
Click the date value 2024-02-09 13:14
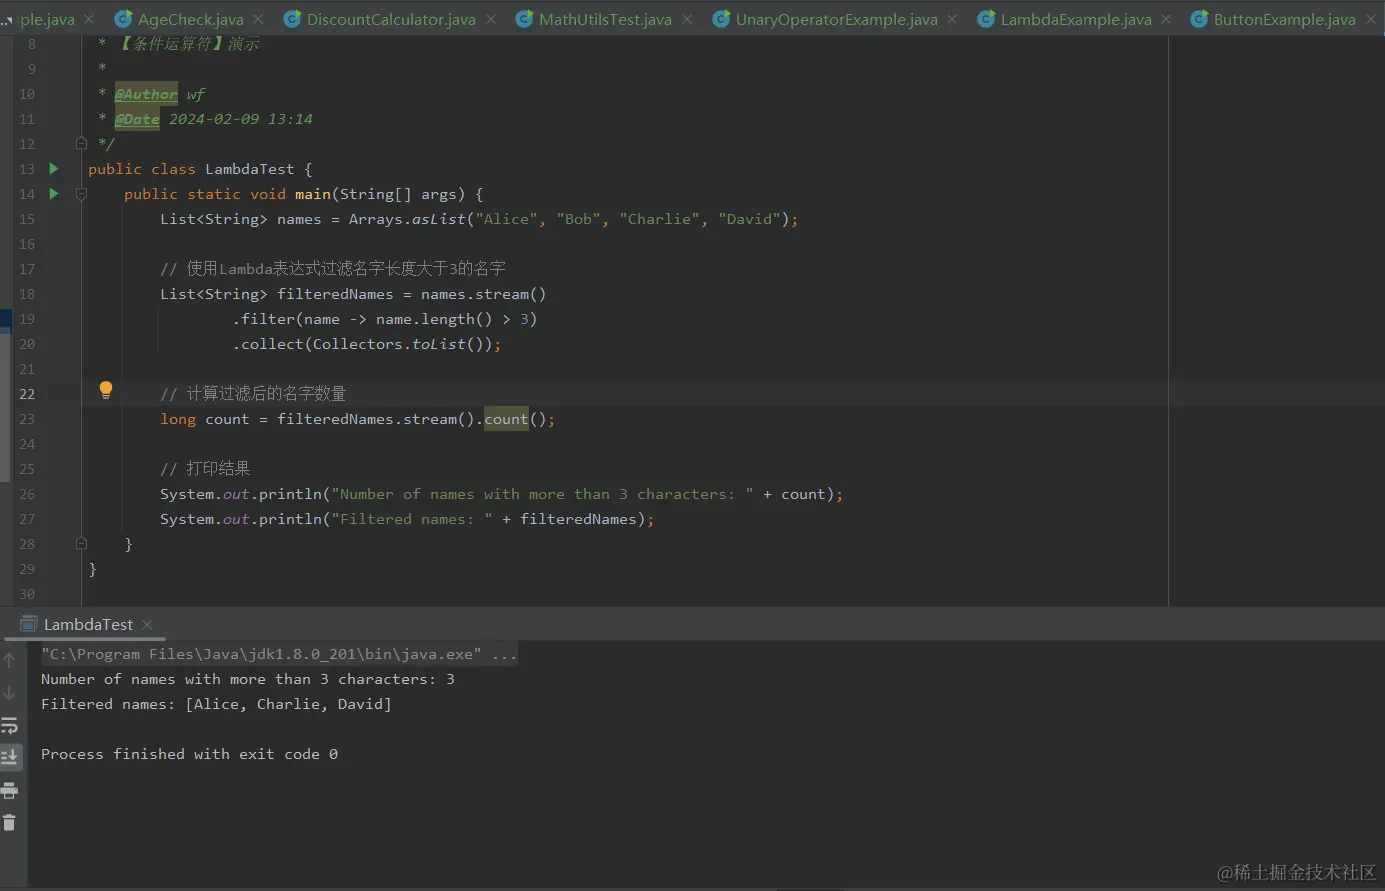(241, 119)
